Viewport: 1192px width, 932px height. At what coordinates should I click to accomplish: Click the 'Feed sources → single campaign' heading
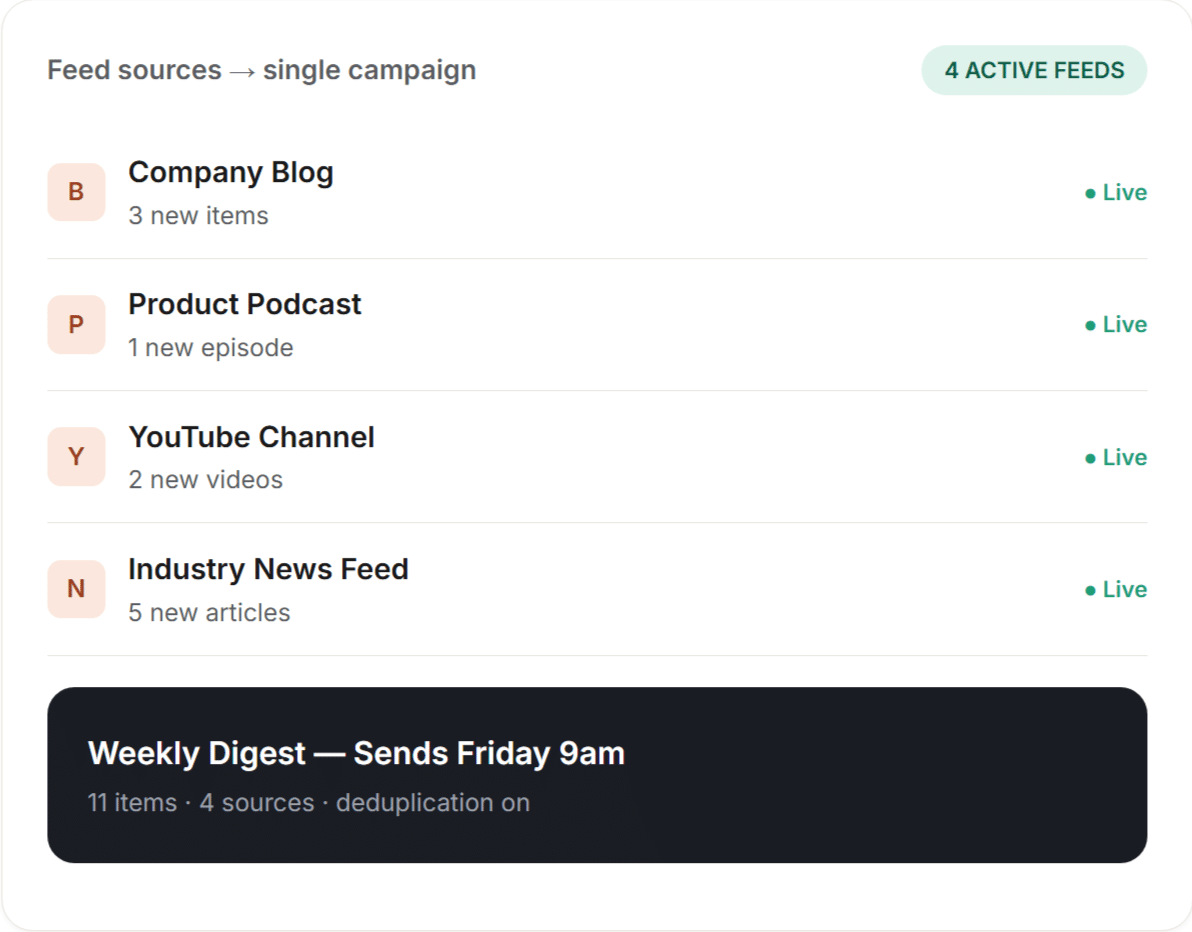(262, 70)
